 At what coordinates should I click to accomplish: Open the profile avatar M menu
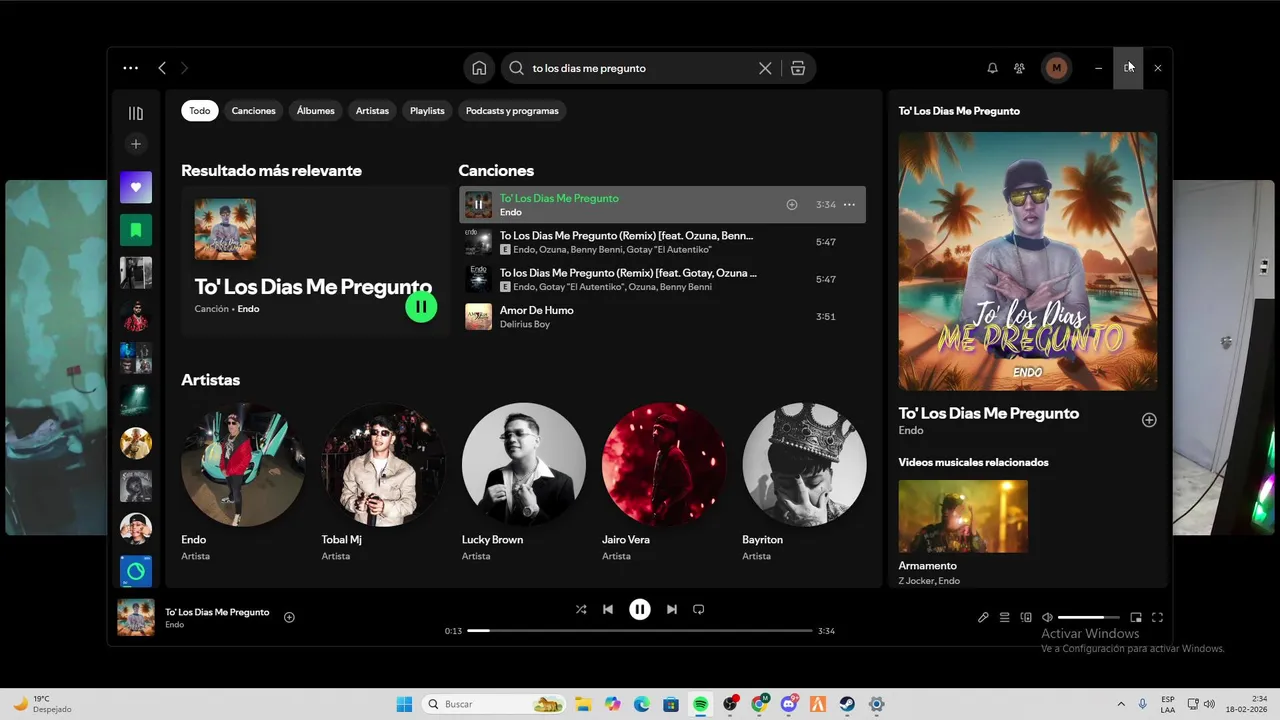(x=1056, y=68)
